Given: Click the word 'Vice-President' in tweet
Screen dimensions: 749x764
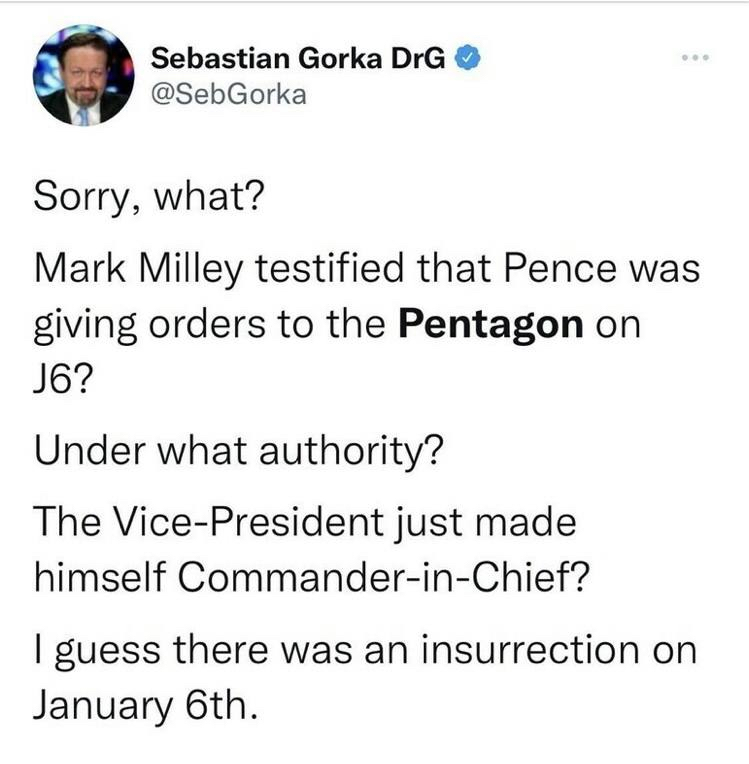Looking at the screenshot, I should point(248,522).
